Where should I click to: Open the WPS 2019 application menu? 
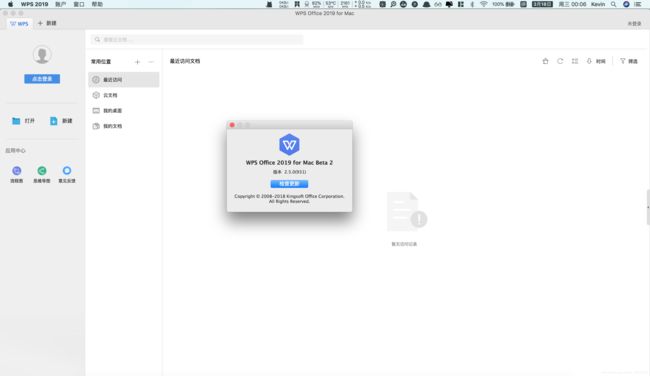(x=34, y=4)
